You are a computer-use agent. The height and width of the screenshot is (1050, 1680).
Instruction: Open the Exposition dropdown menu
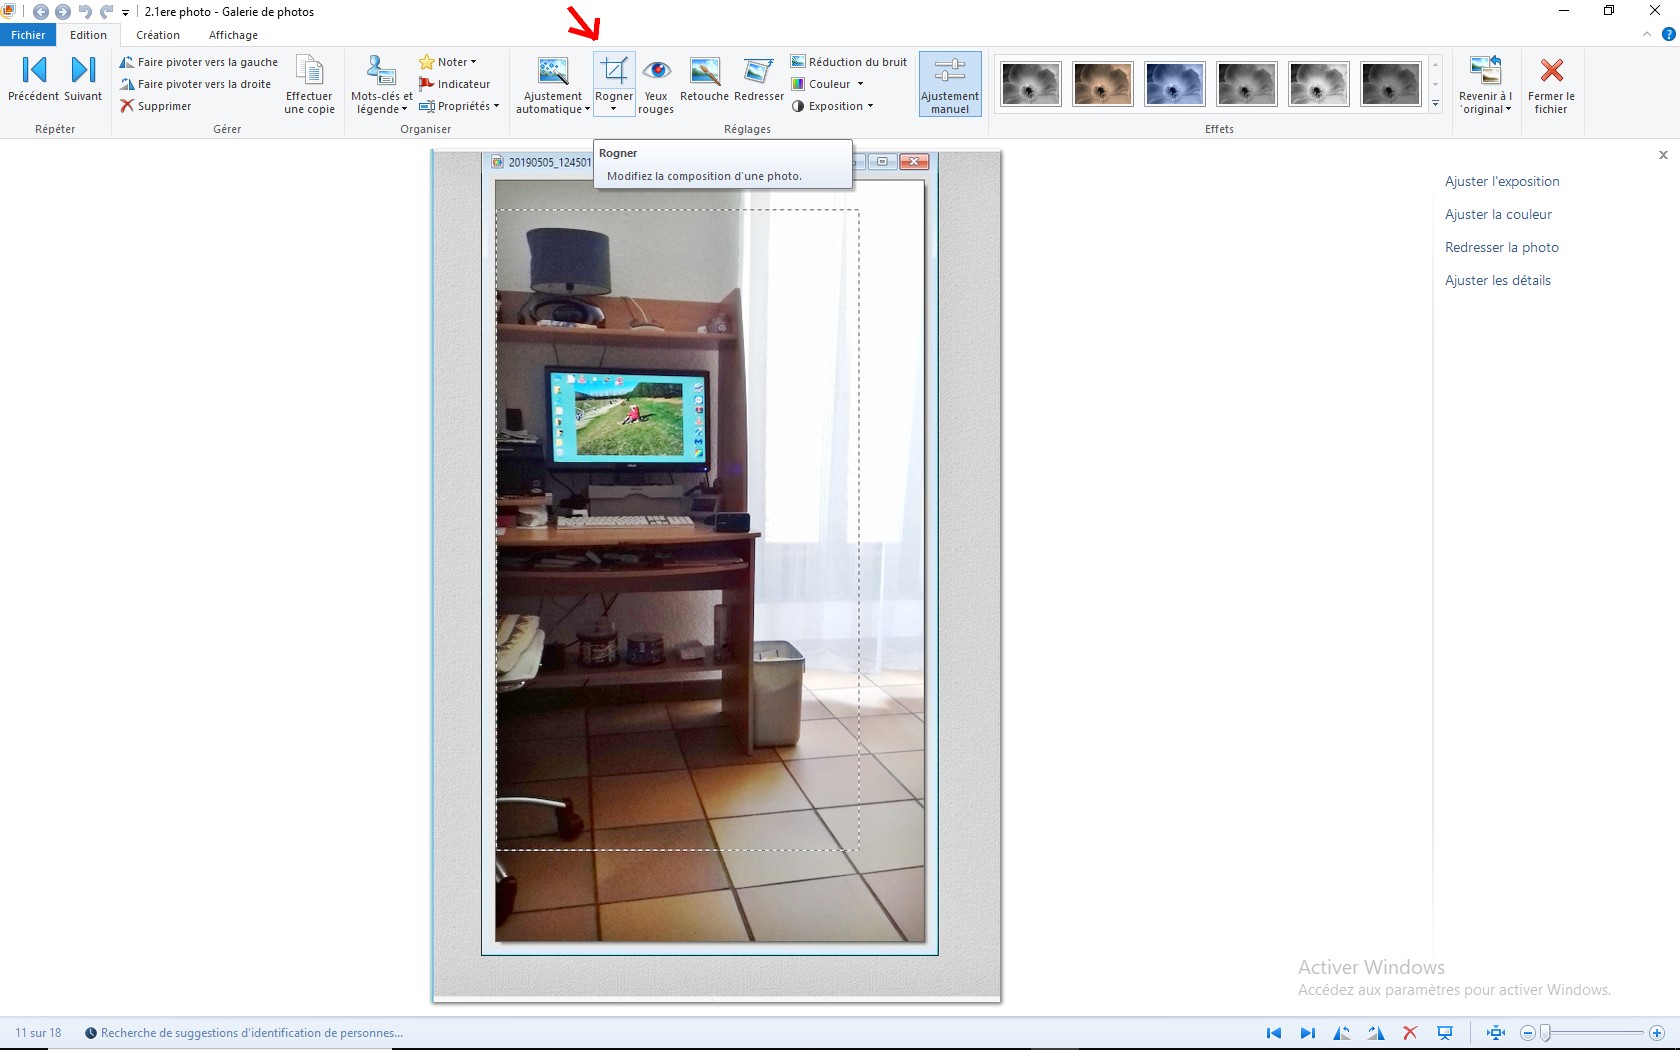tap(833, 106)
